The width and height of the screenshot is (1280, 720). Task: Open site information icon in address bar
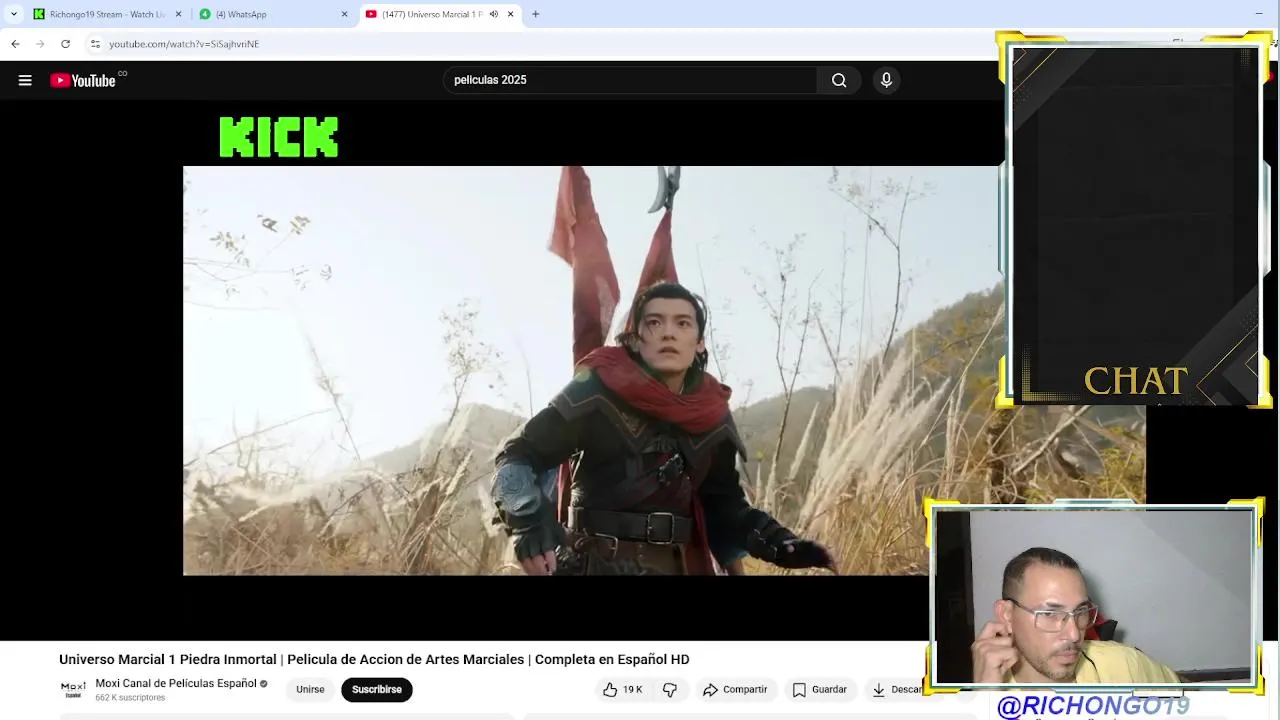click(95, 44)
